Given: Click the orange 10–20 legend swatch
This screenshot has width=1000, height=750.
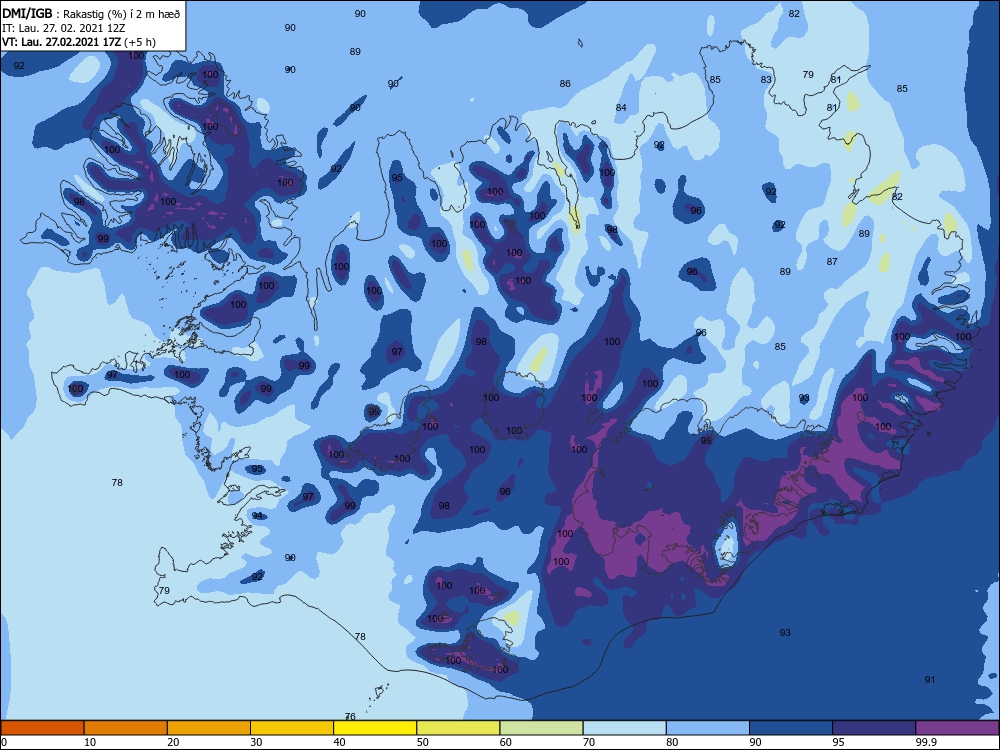Looking at the screenshot, I should coord(126,728).
